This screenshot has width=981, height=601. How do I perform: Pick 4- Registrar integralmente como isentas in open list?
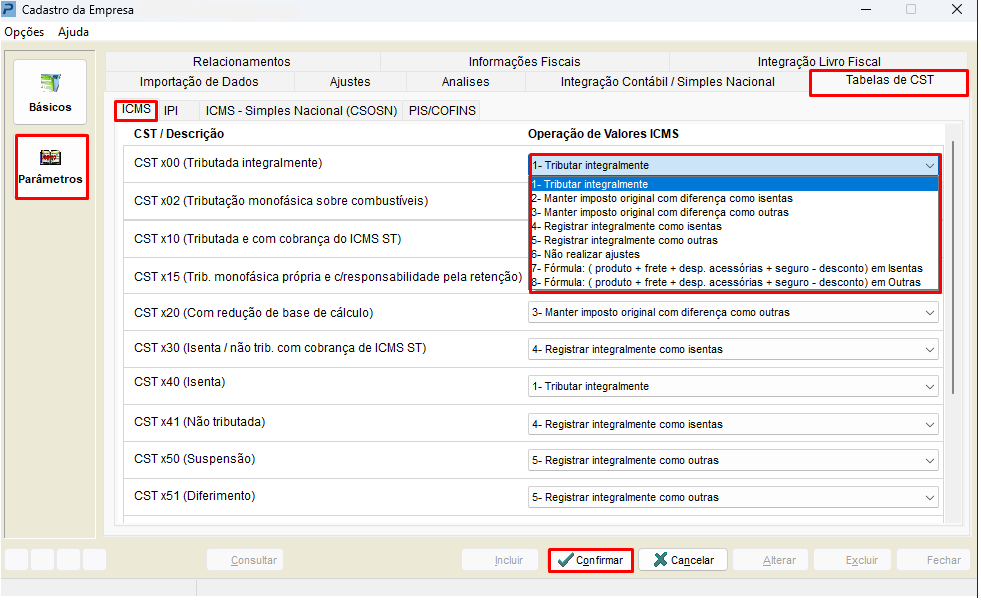(x=734, y=226)
